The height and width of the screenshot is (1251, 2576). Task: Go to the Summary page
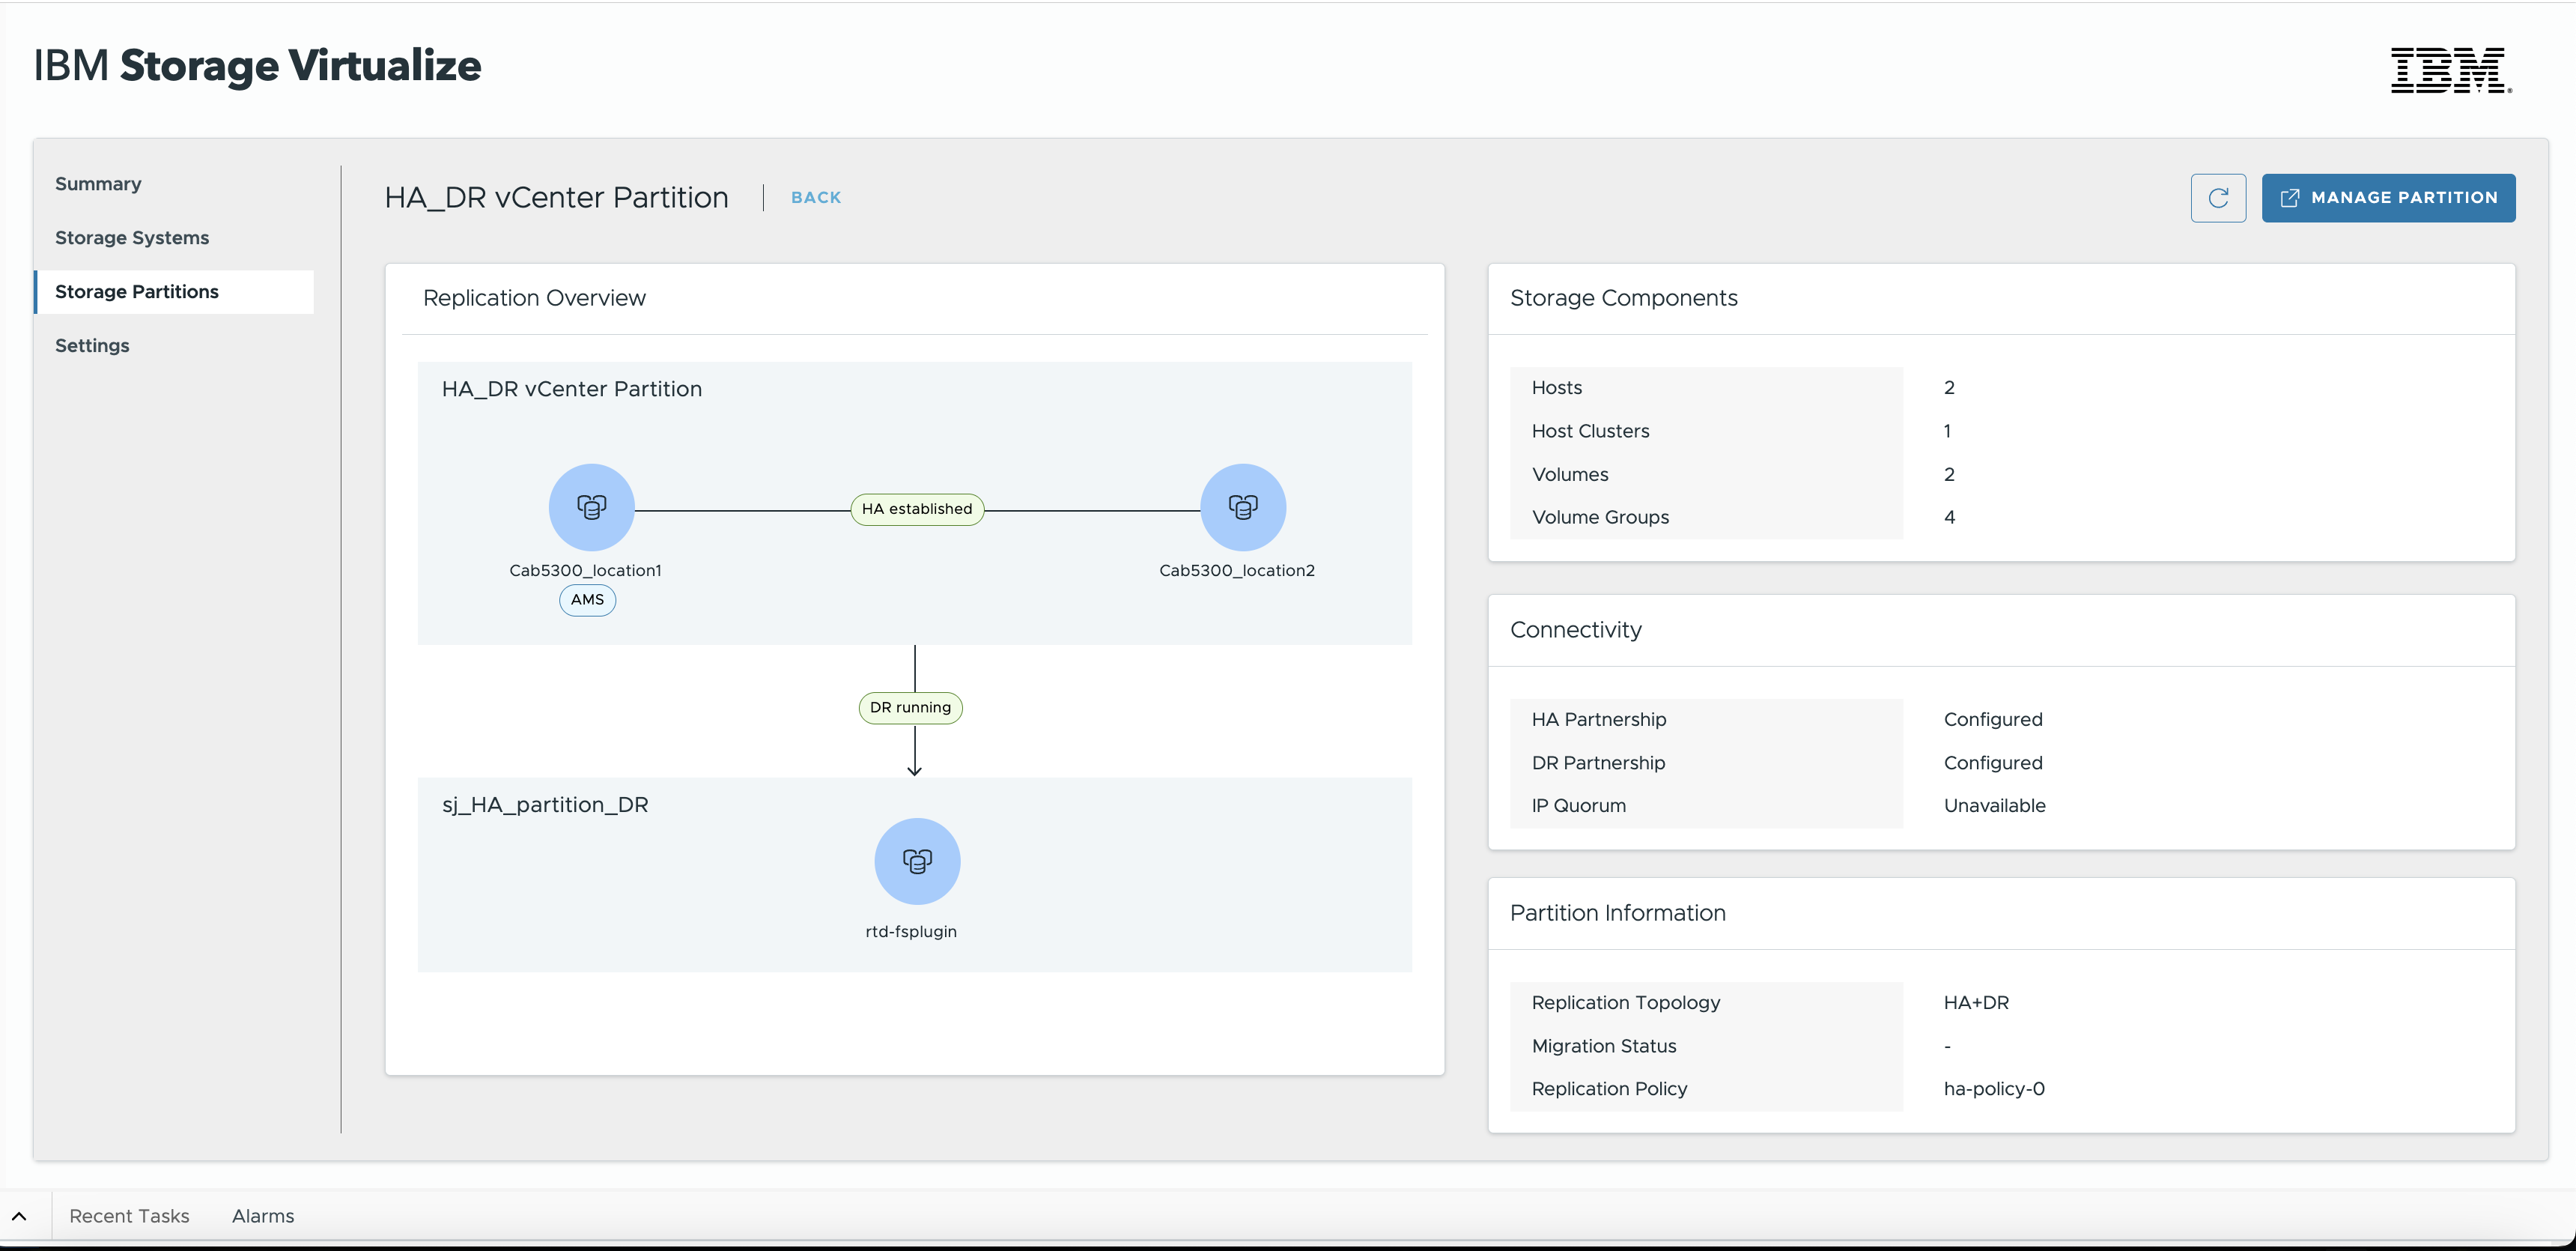click(x=98, y=184)
